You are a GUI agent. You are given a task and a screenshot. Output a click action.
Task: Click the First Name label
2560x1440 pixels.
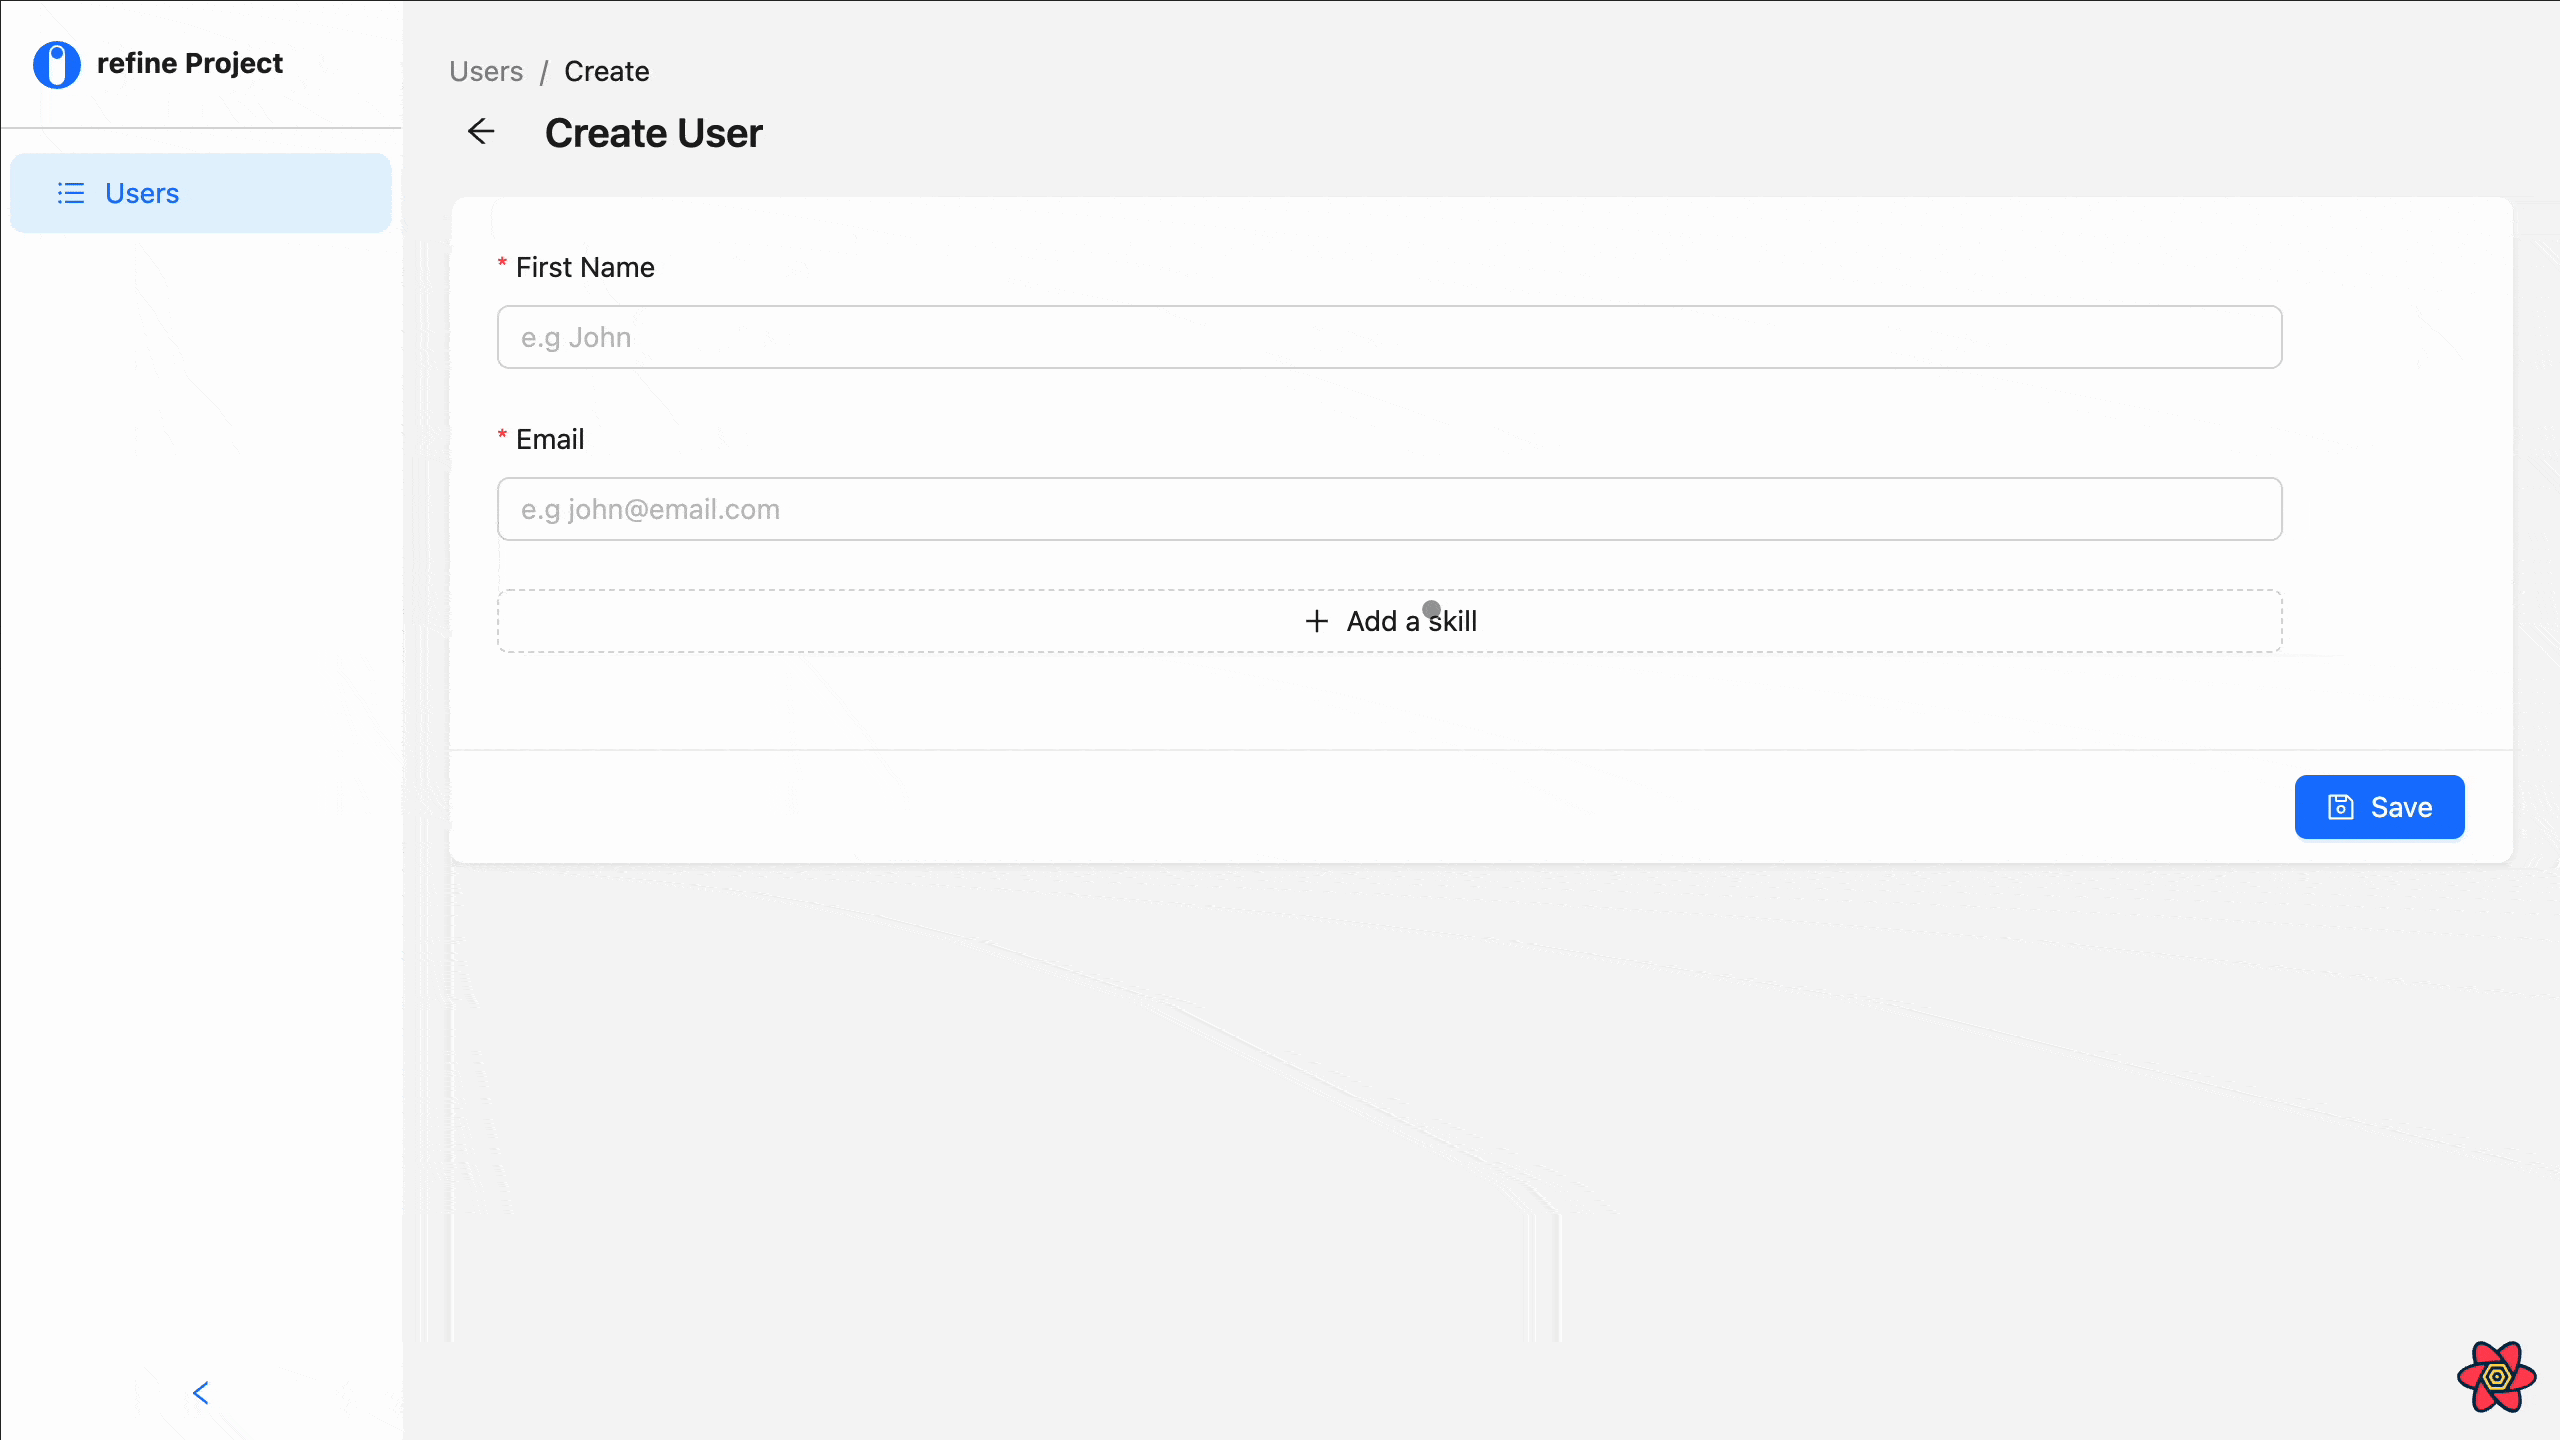click(585, 267)
